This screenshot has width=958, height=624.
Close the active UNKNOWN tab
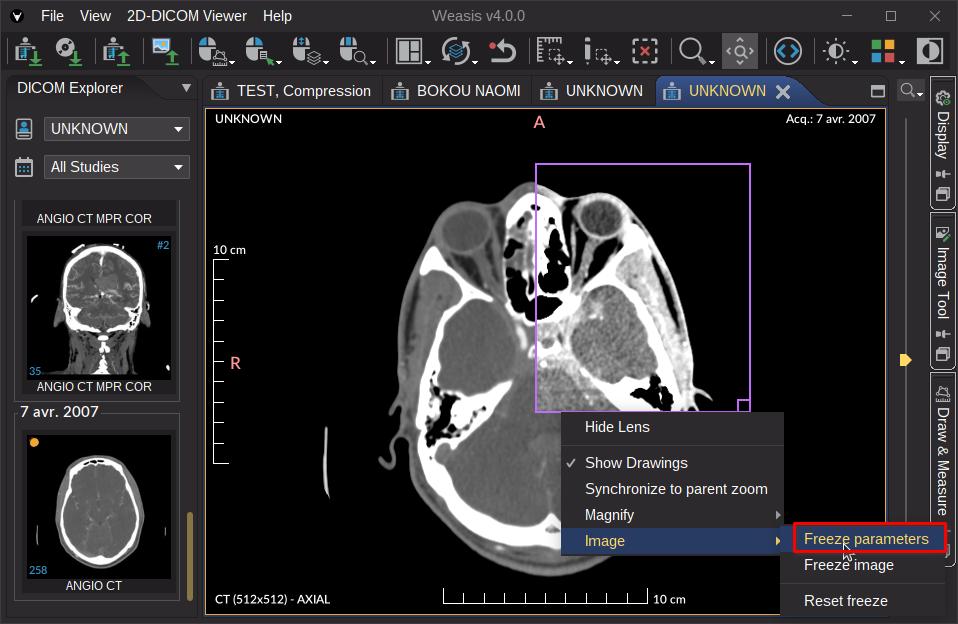pyautogui.click(x=783, y=92)
